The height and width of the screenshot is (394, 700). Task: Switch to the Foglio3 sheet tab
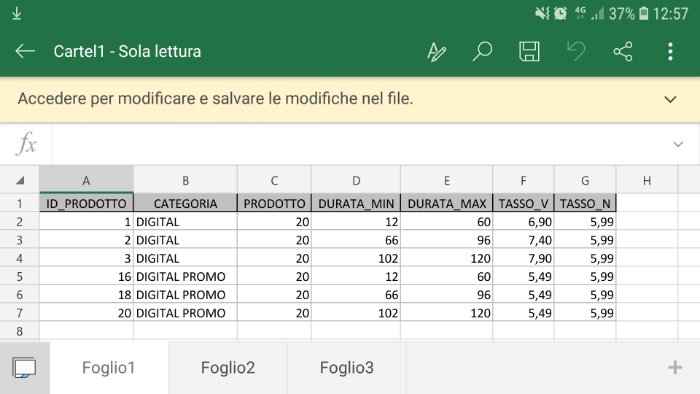(x=346, y=368)
